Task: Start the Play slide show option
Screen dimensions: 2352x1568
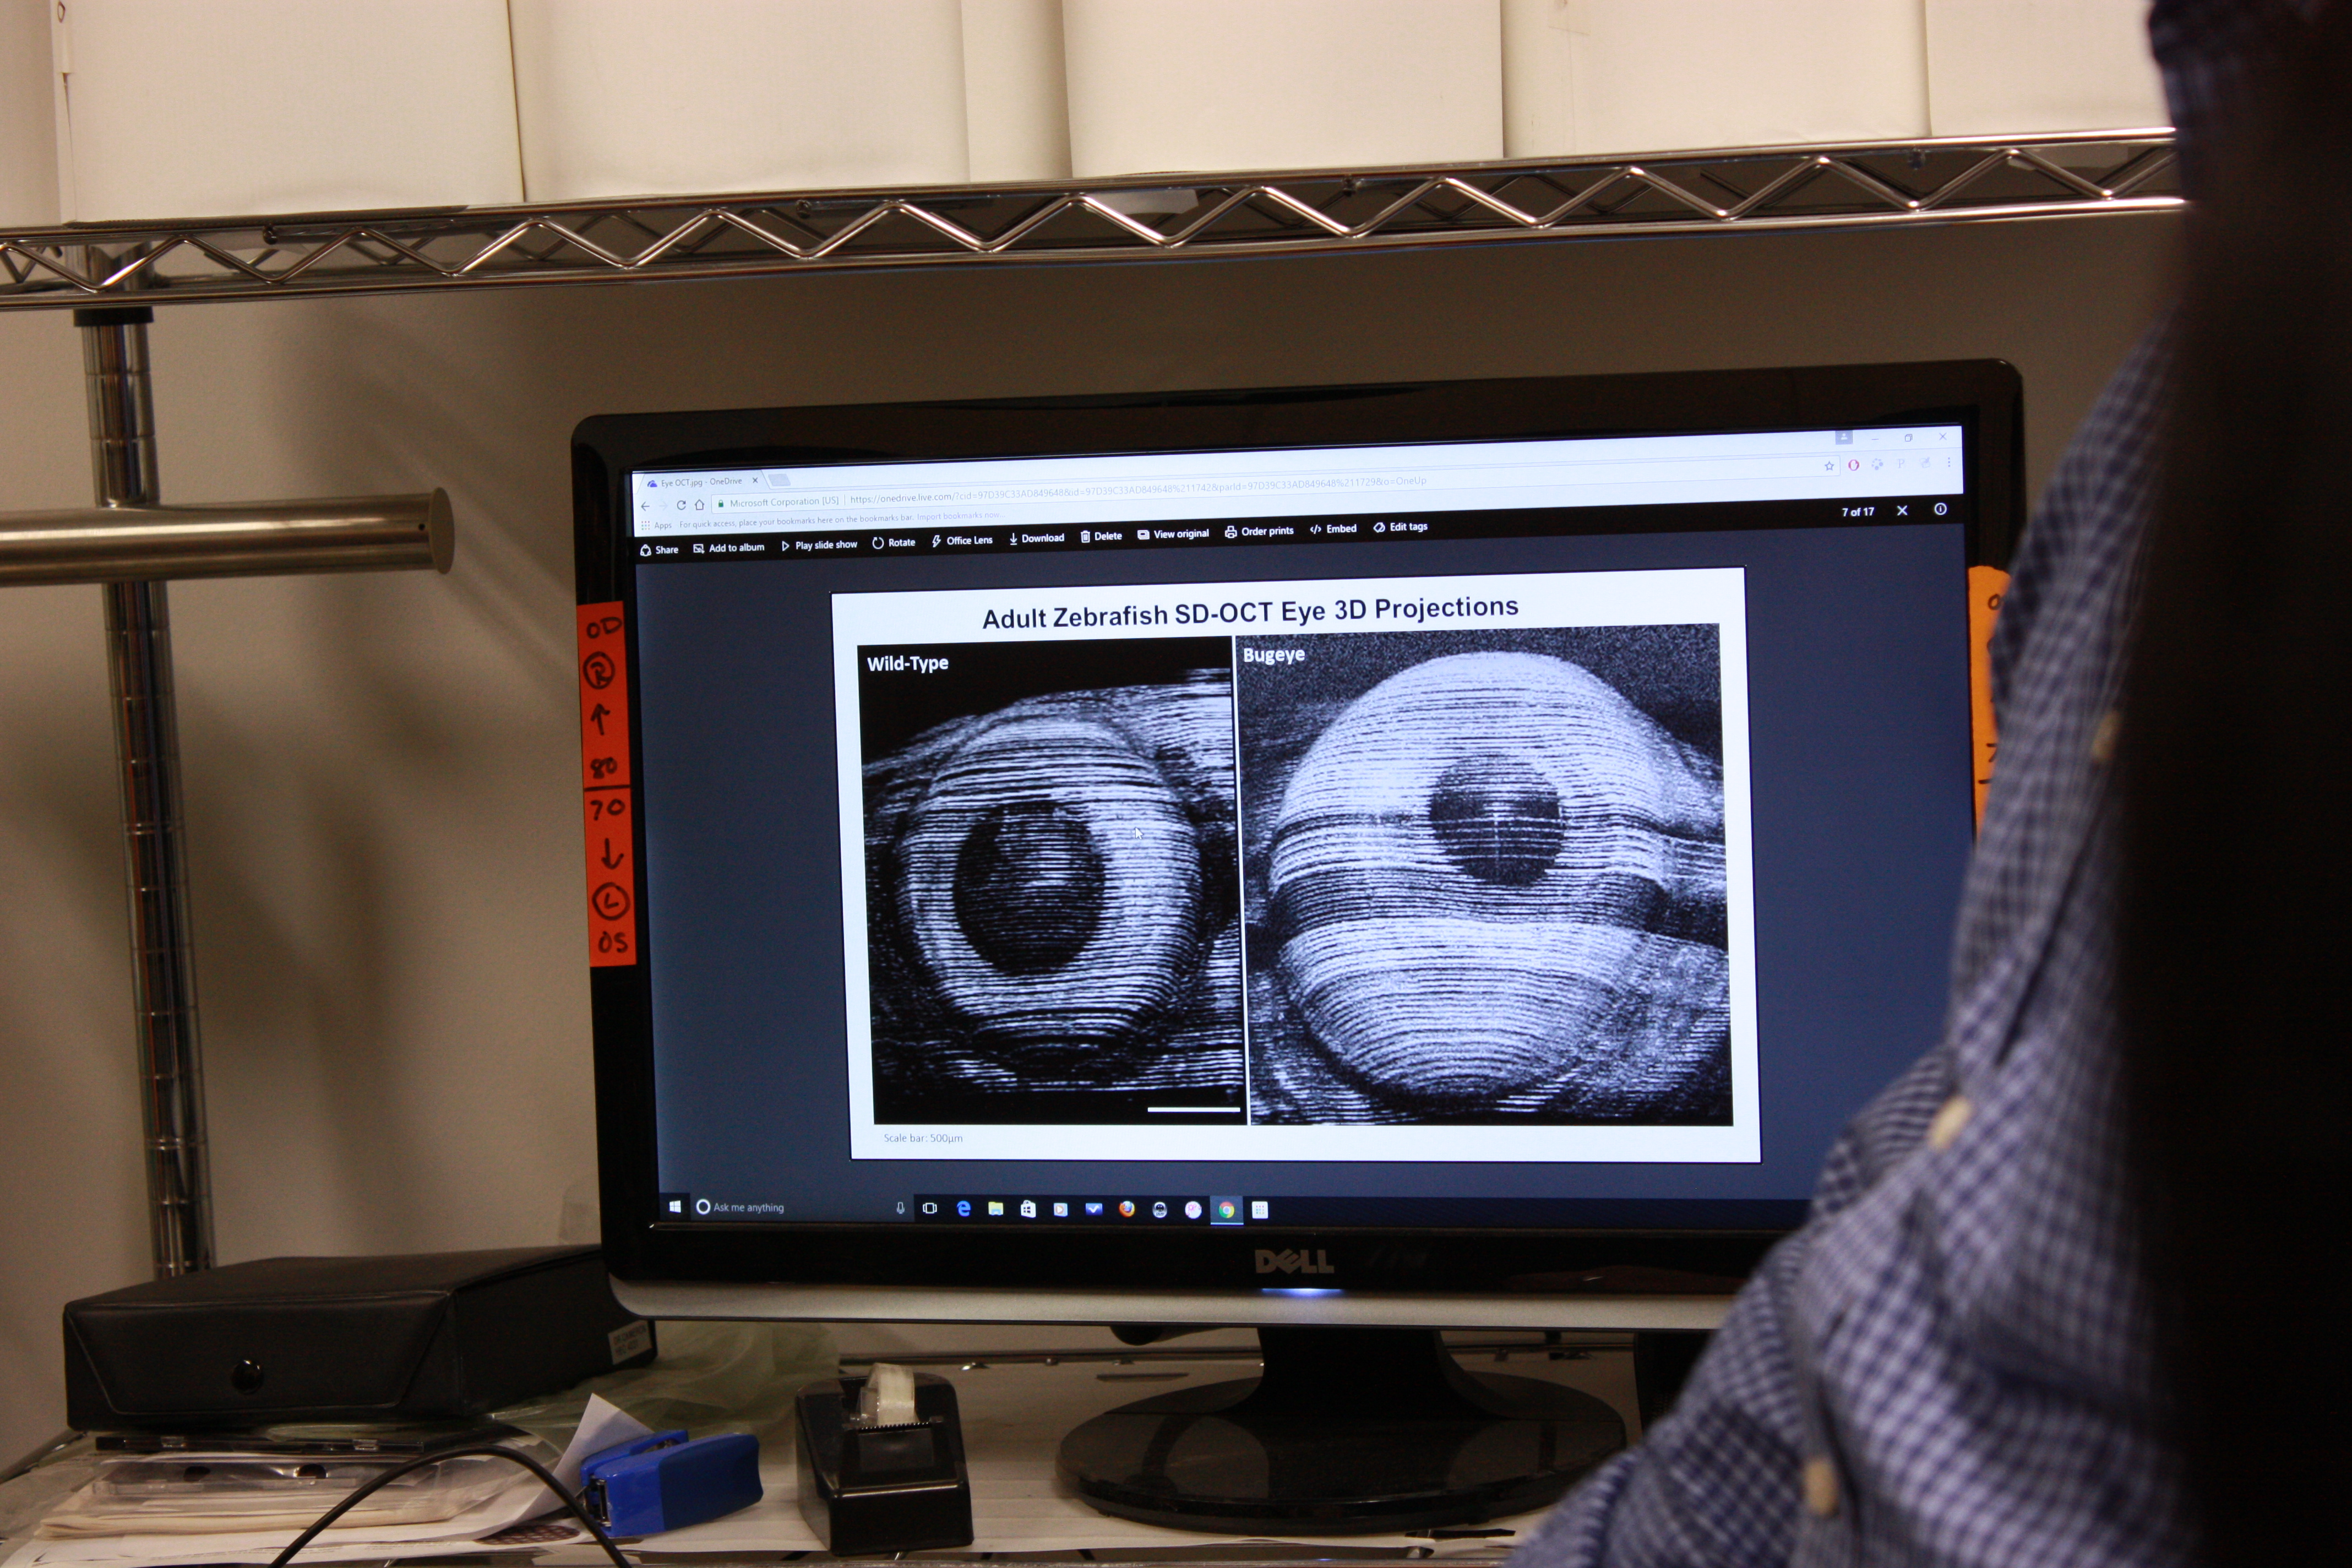Action: [819, 545]
